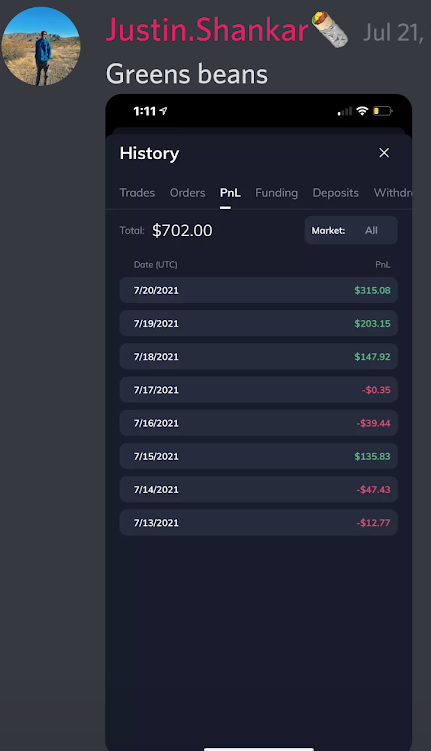The image size is (431, 751).
Task: Close the History panel with X
Action: [384, 153]
